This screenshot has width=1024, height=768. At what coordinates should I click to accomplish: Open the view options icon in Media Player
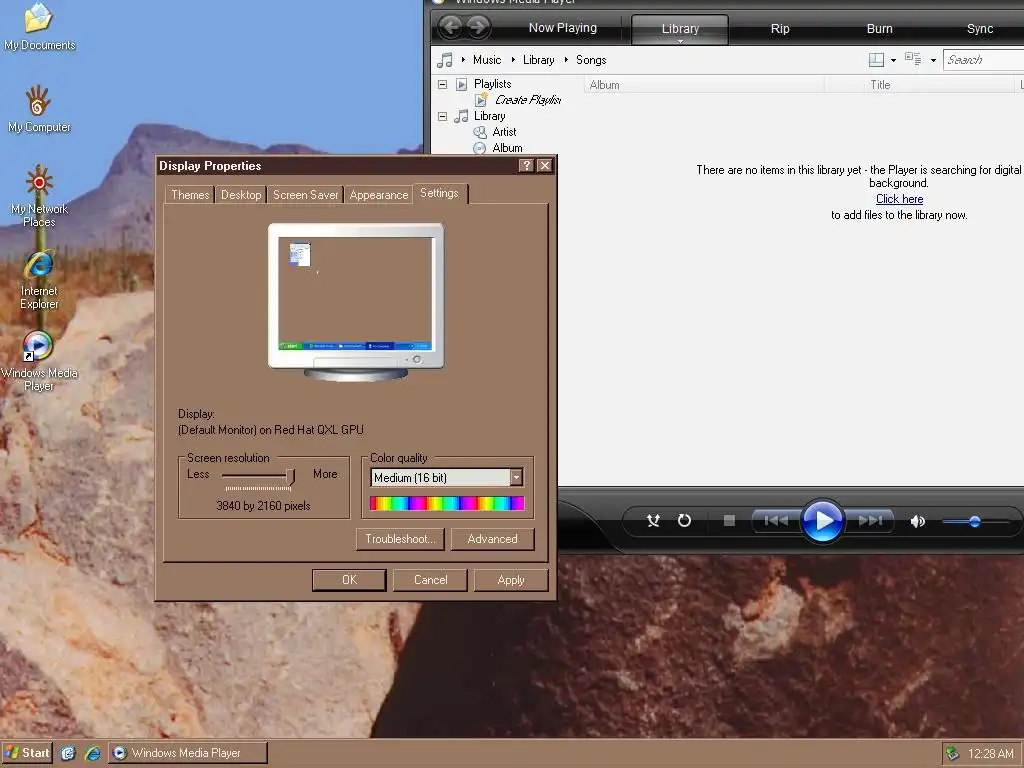(913, 59)
